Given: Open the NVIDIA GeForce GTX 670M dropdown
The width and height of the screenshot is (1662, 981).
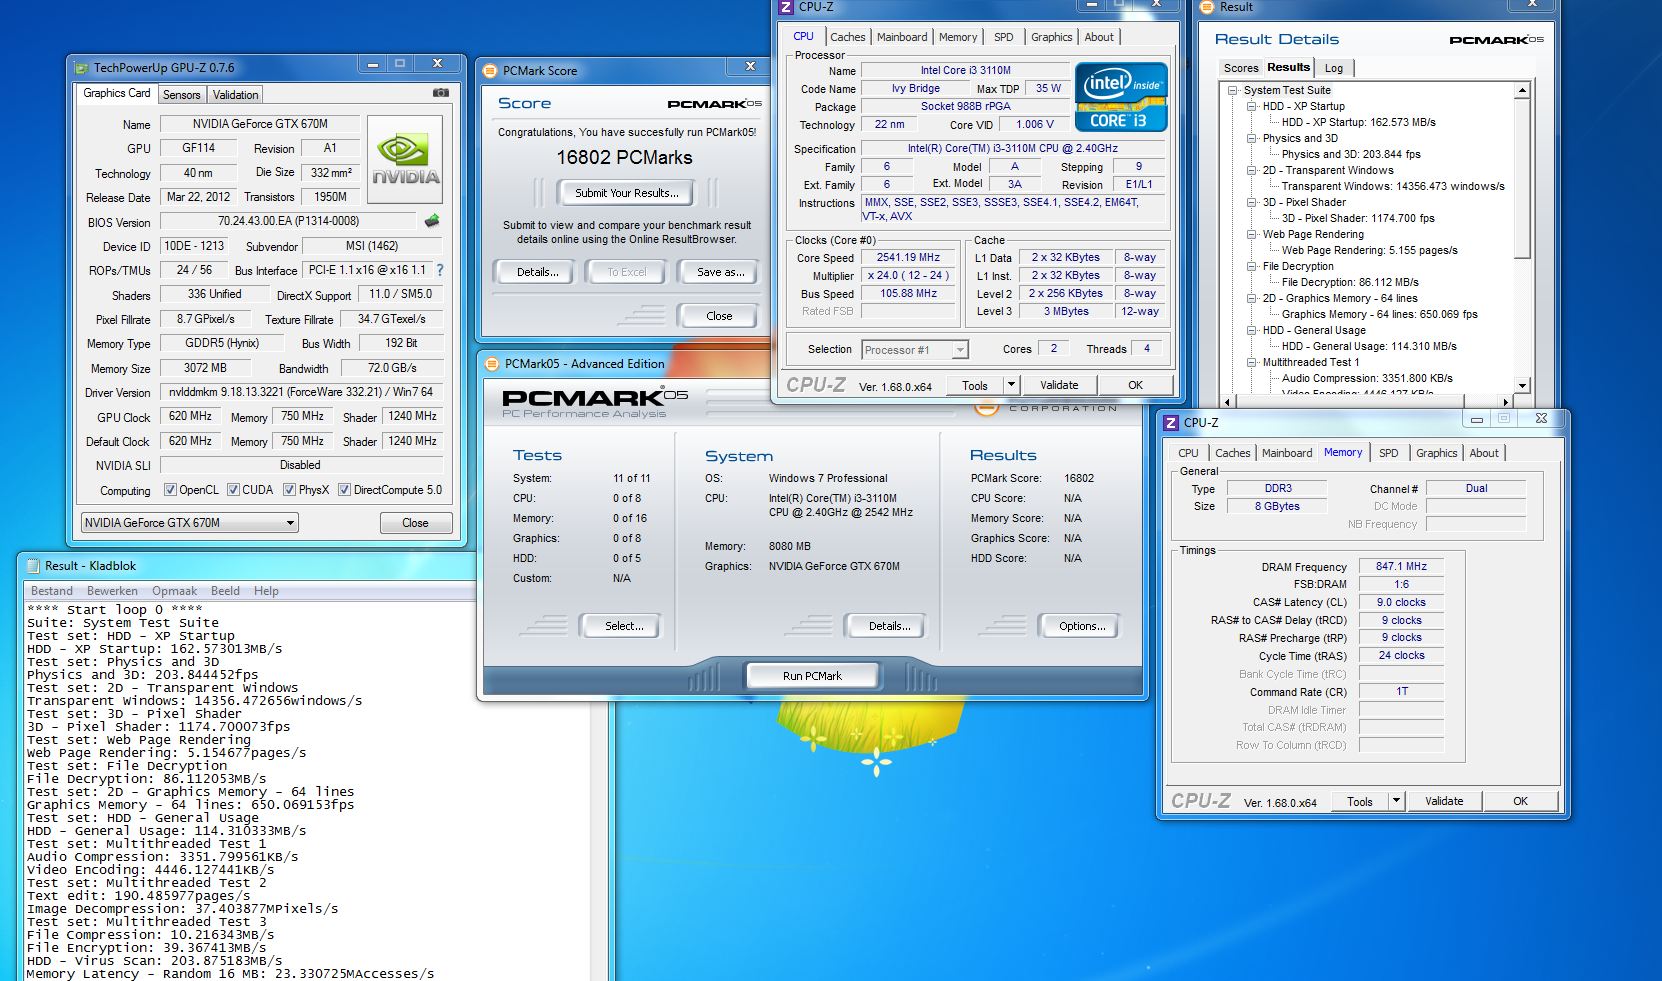Looking at the screenshot, I should click(190, 523).
